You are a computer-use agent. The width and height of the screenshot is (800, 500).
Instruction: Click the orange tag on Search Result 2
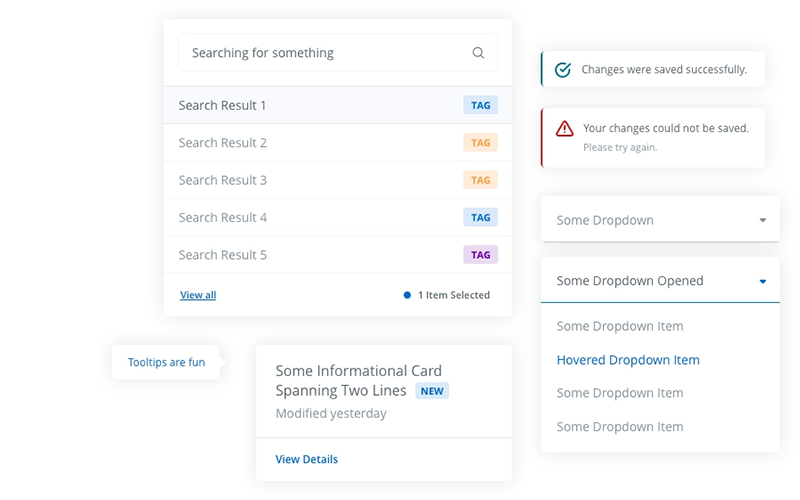click(x=480, y=143)
